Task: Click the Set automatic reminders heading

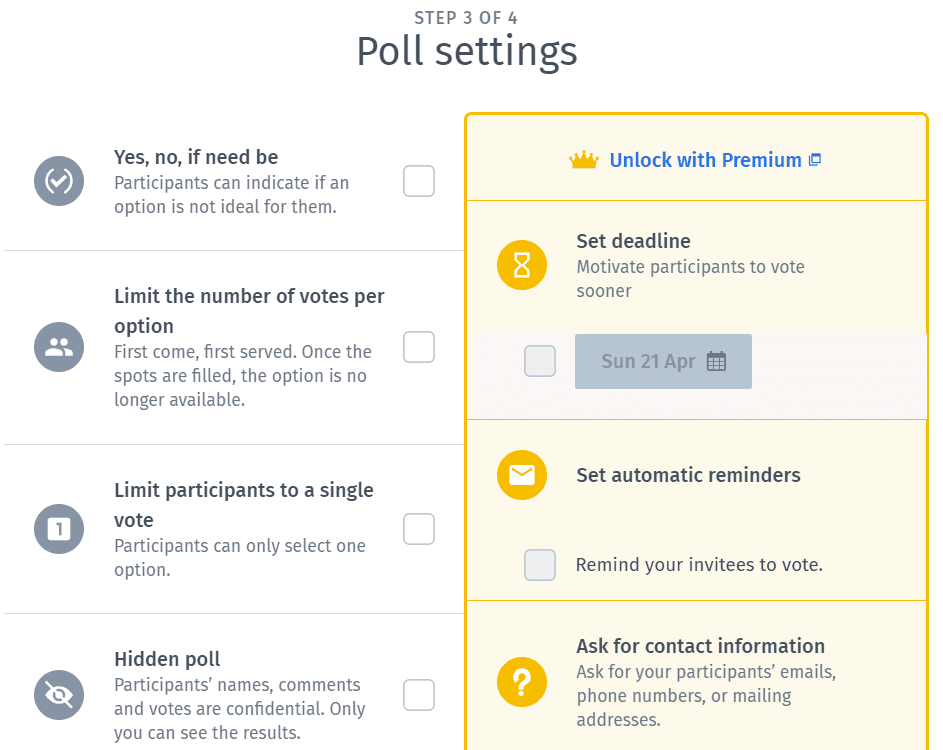Action: click(688, 475)
